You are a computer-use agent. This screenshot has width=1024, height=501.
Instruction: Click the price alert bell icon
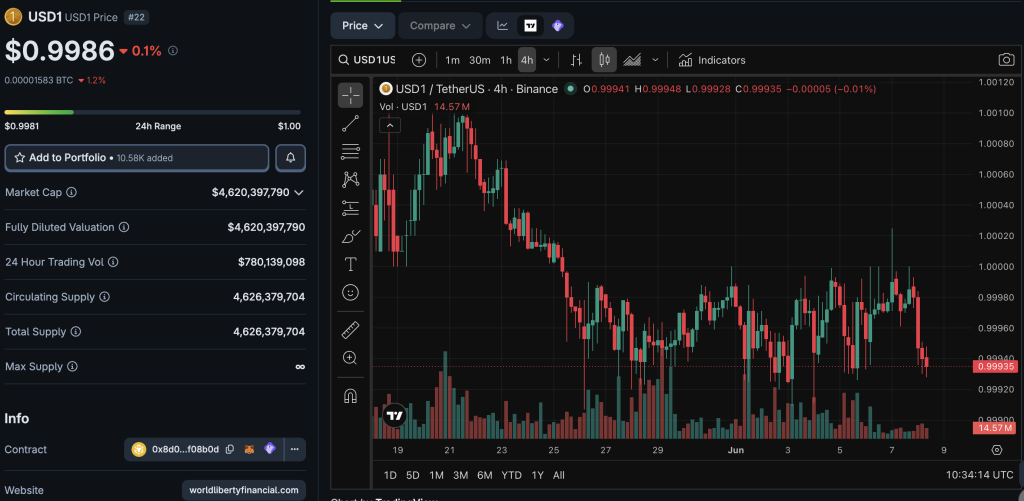(291, 158)
